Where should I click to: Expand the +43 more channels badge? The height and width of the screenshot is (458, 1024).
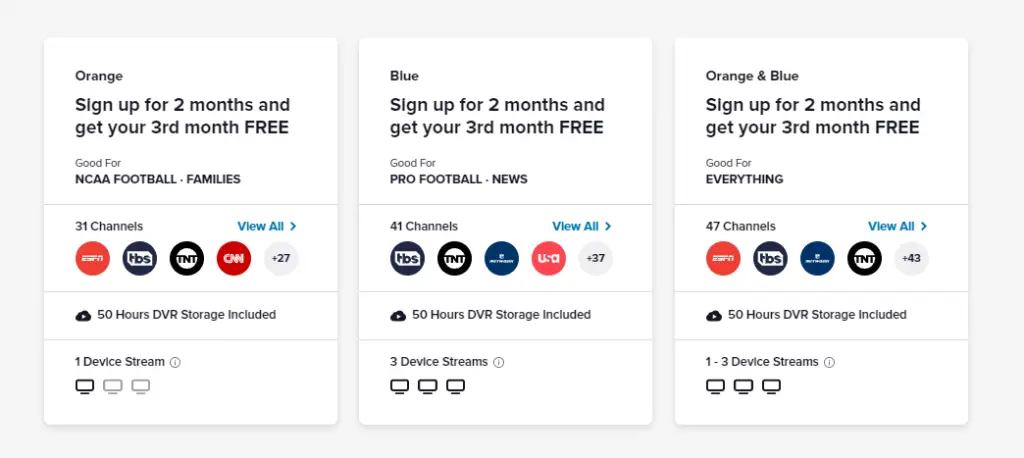pyautogui.click(x=912, y=258)
